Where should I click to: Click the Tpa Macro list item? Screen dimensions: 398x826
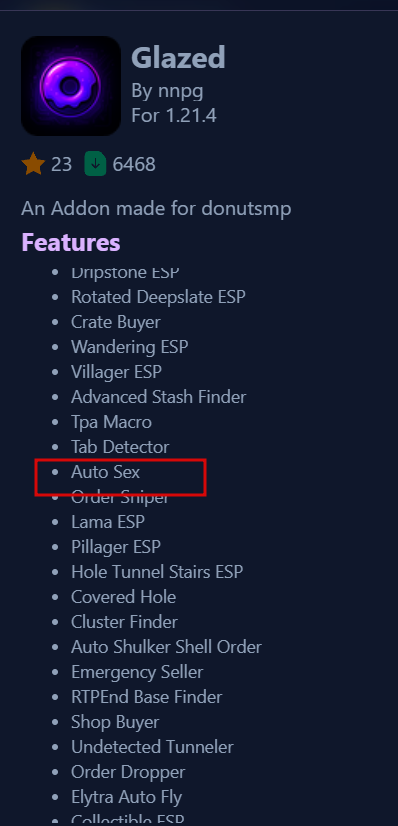[111, 422]
